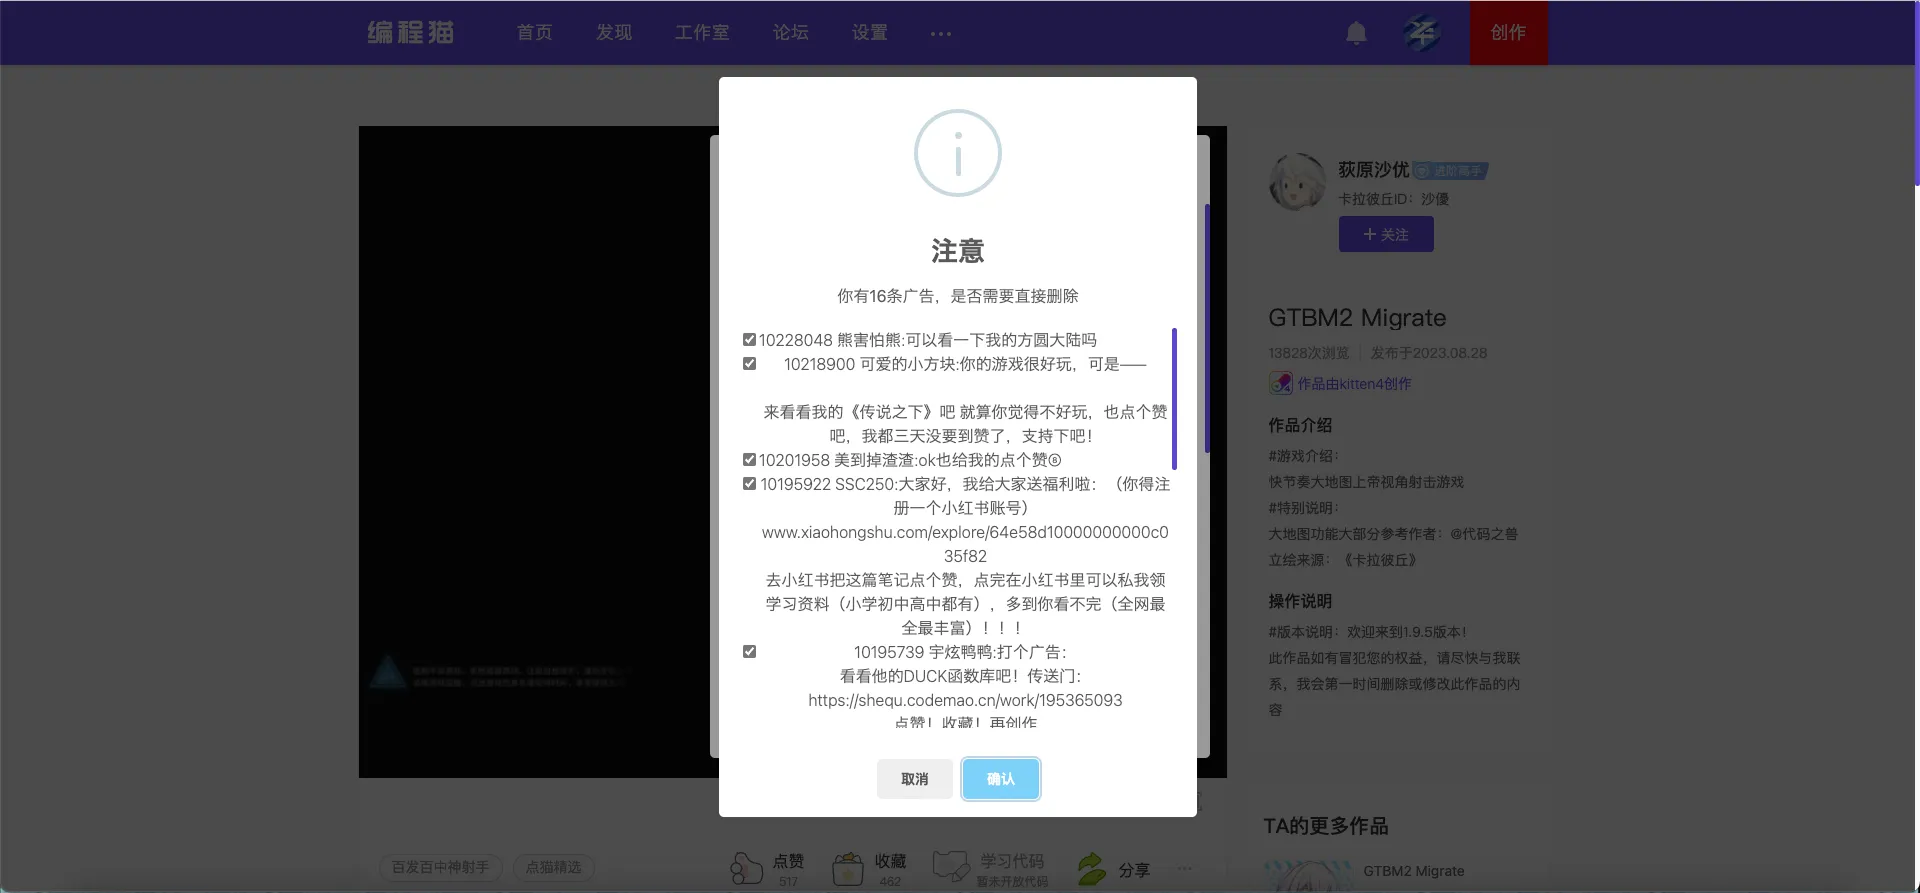Viewport: 1920px width, 893px height.
Task: Click the shequ.codemao.cn work URL text
Action: 965,700
